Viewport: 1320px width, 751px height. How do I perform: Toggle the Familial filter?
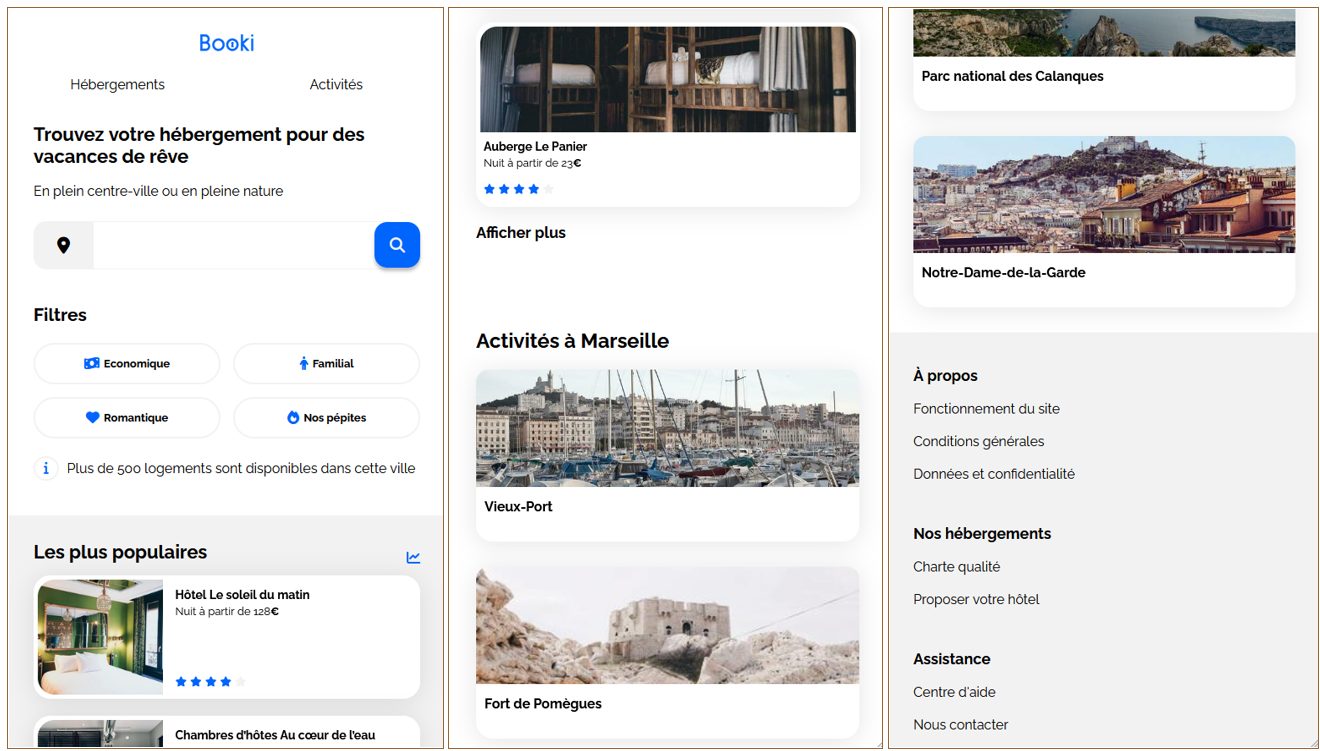pyautogui.click(x=326, y=364)
